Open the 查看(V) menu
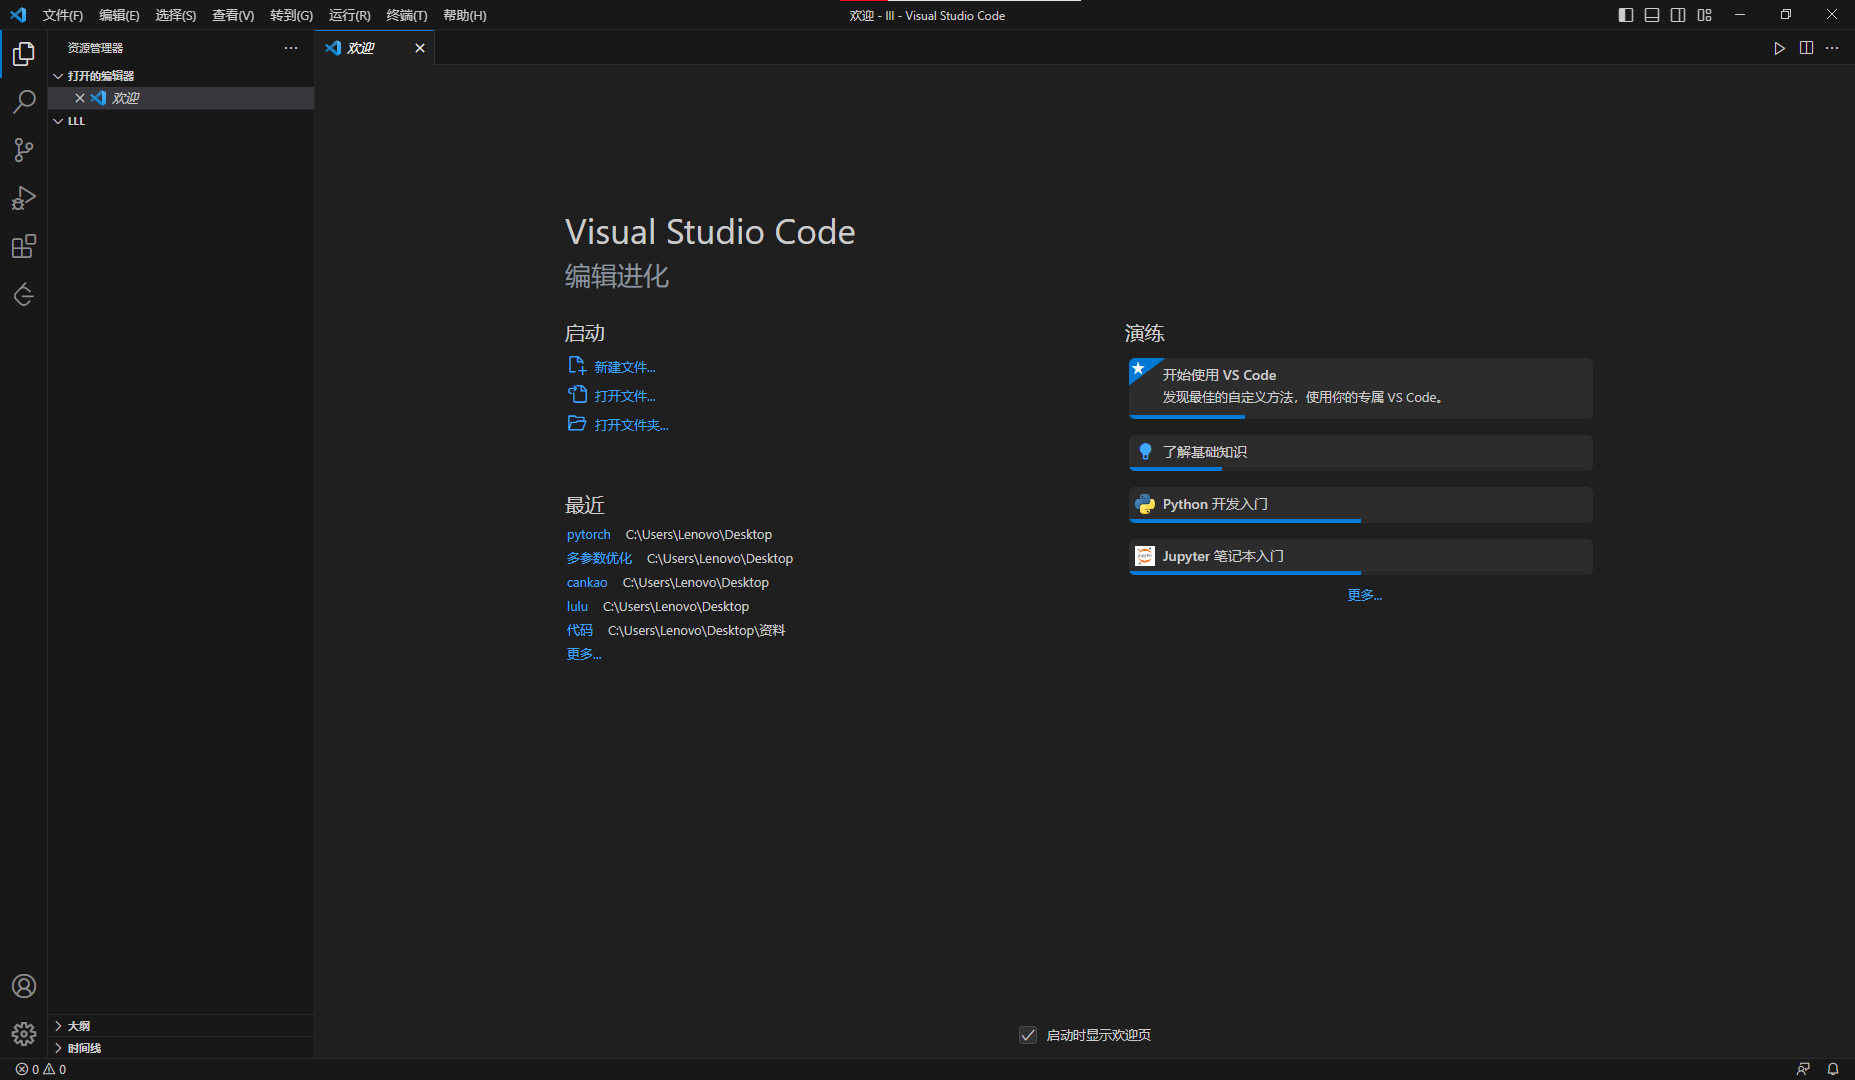 click(233, 15)
